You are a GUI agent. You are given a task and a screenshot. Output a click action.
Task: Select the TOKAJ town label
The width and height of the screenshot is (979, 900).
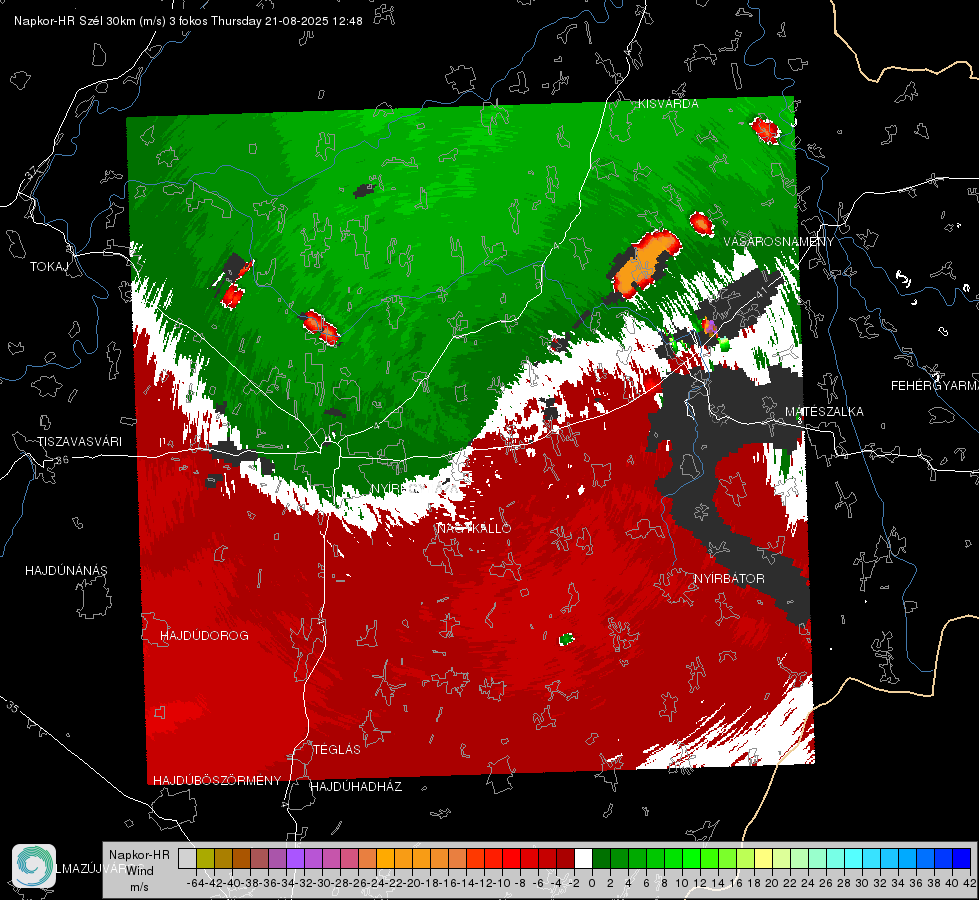click(49, 267)
